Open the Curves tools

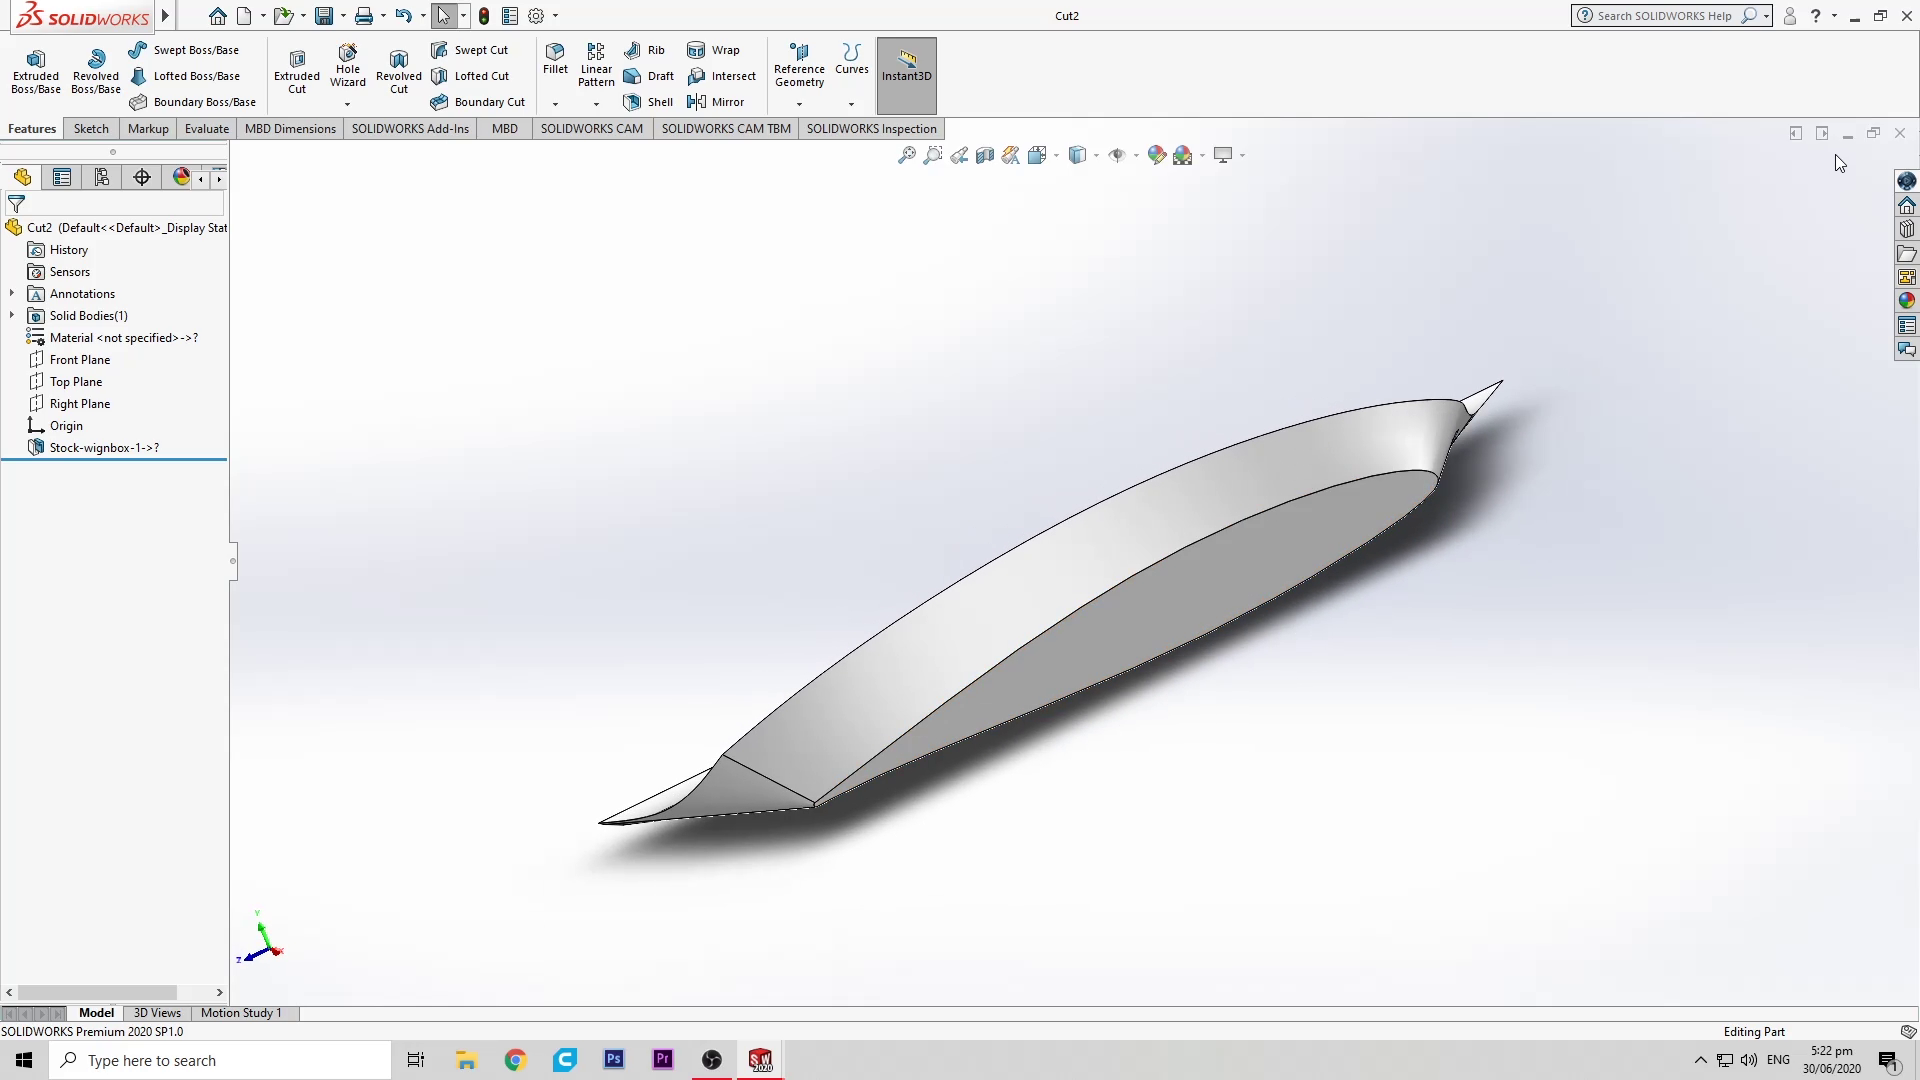click(851, 59)
